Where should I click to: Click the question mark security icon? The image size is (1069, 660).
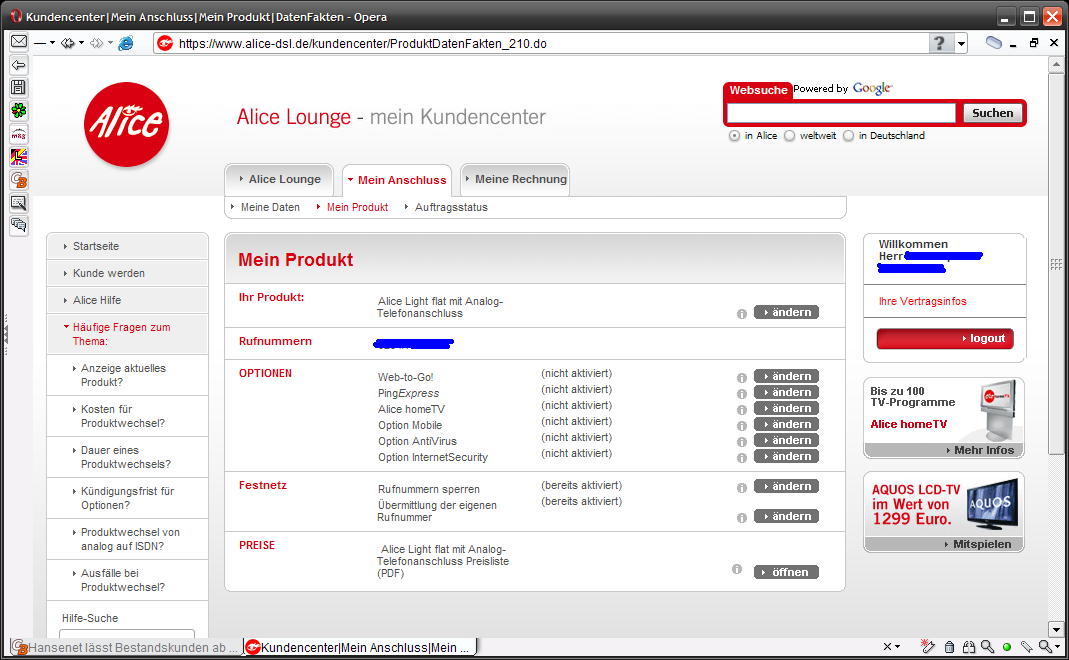[940, 44]
